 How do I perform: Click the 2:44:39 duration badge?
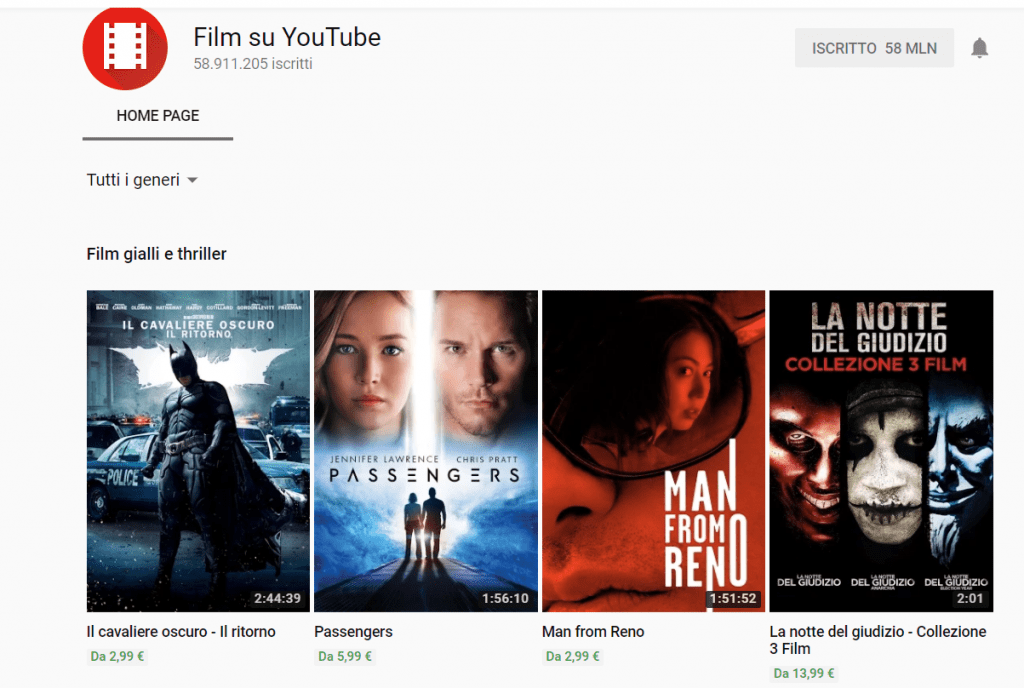[278, 599]
